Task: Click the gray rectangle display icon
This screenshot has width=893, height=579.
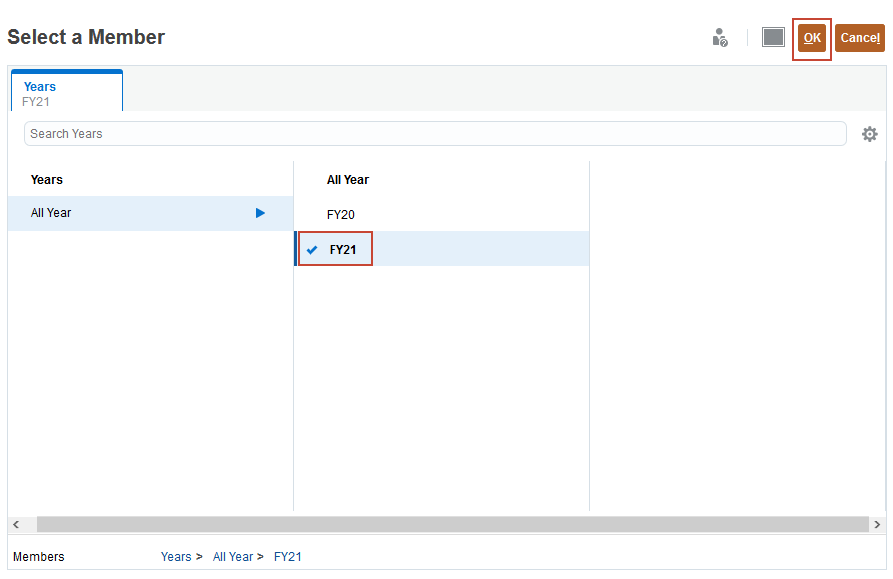Action: point(773,38)
